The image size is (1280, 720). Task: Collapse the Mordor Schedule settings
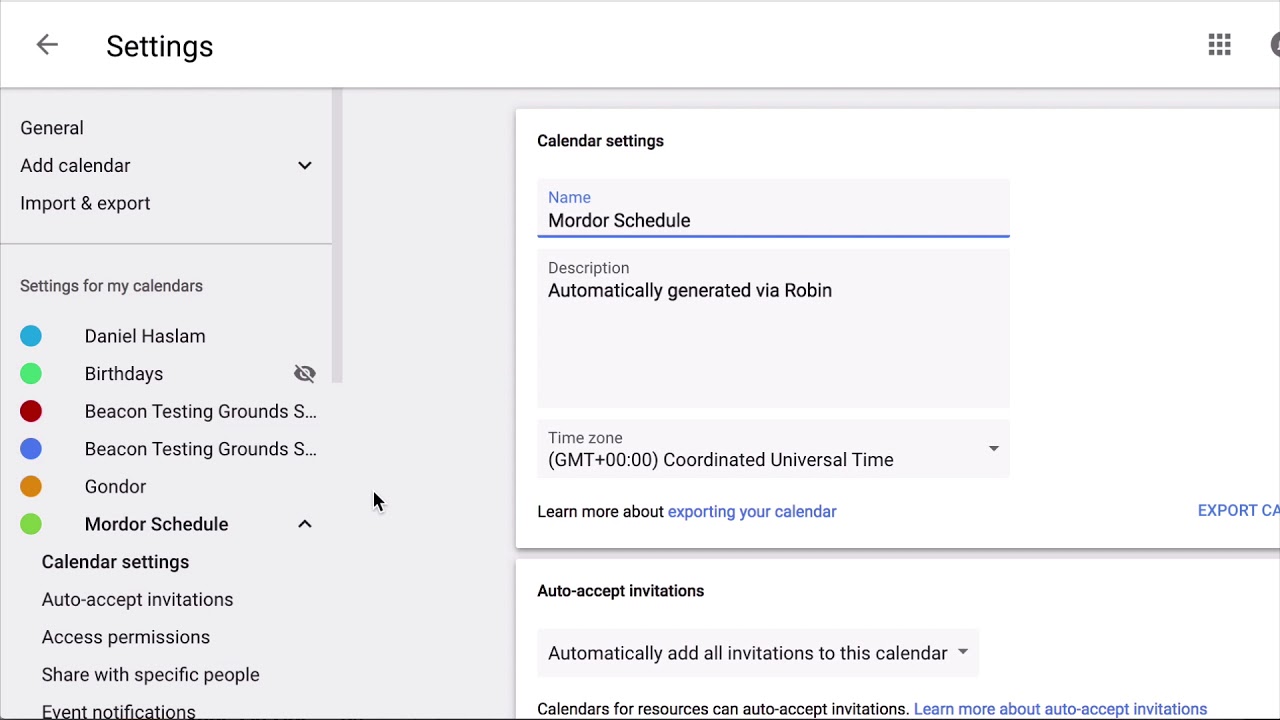(x=305, y=524)
